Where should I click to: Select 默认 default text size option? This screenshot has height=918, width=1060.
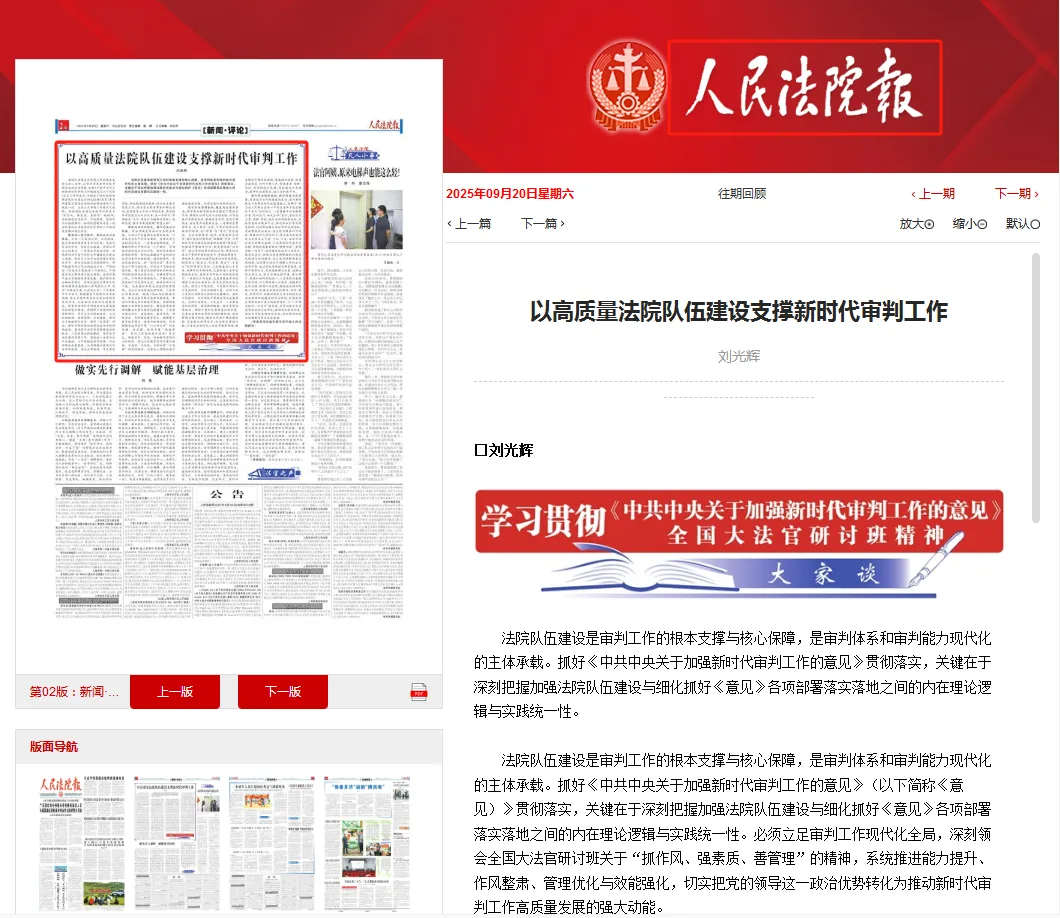pyautogui.click(x=1023, y=224)
